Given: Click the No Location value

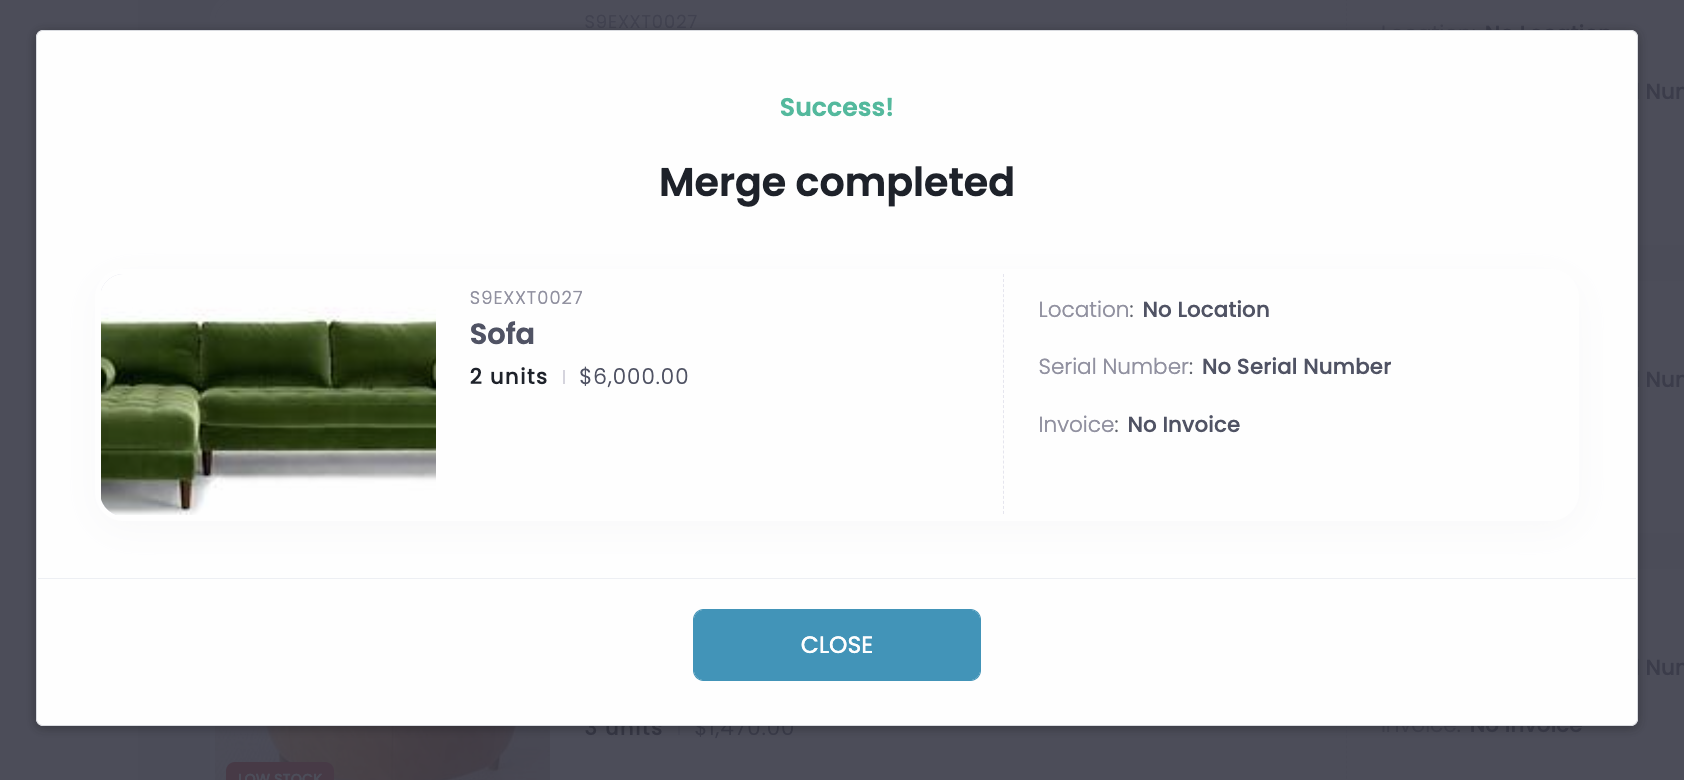Looking at the screenshot, I should [1206, 310].
